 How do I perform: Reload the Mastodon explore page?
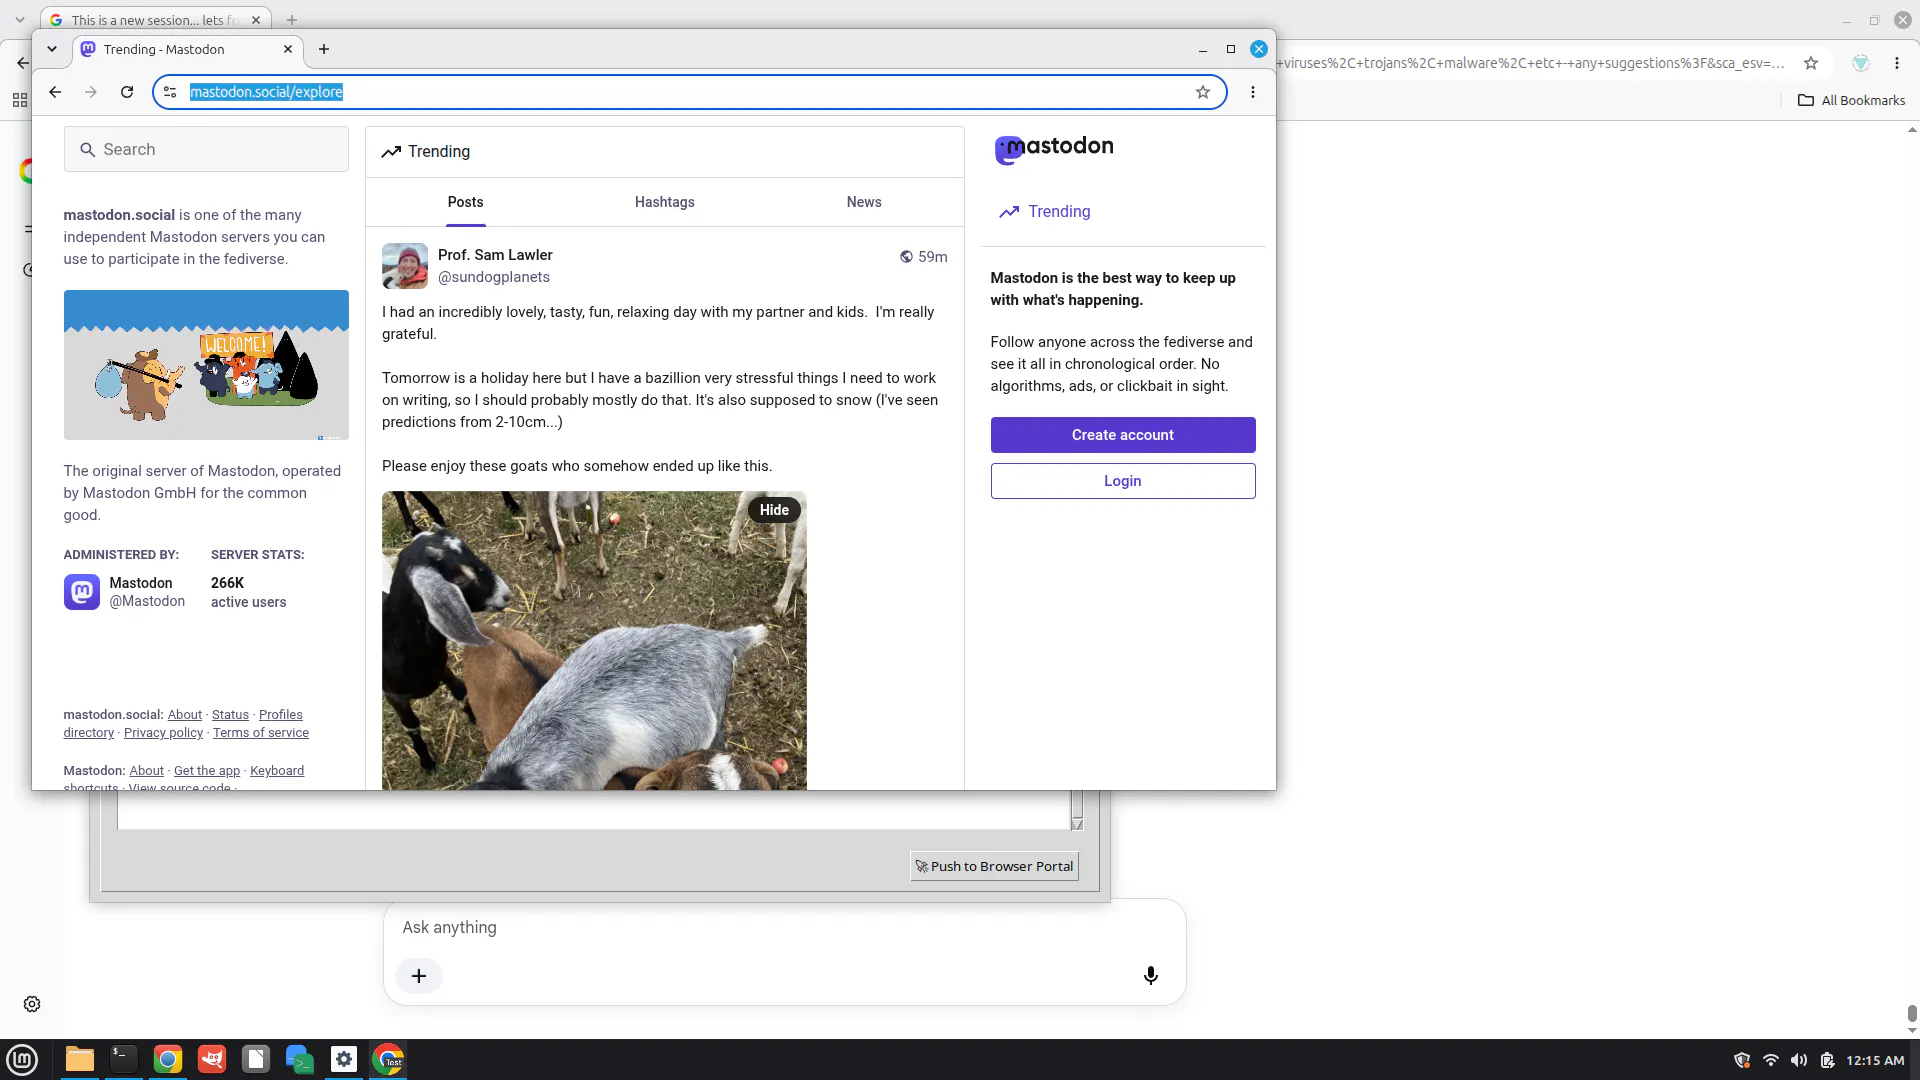[127, 92]
